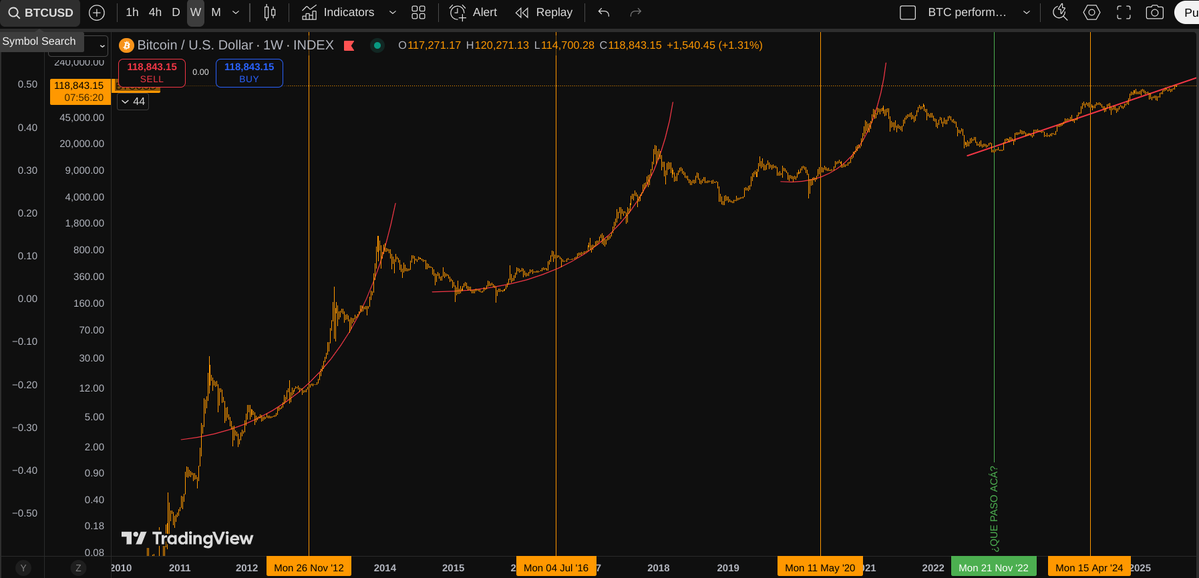Open the candlestick chart type selector

[x=269, y=12]
